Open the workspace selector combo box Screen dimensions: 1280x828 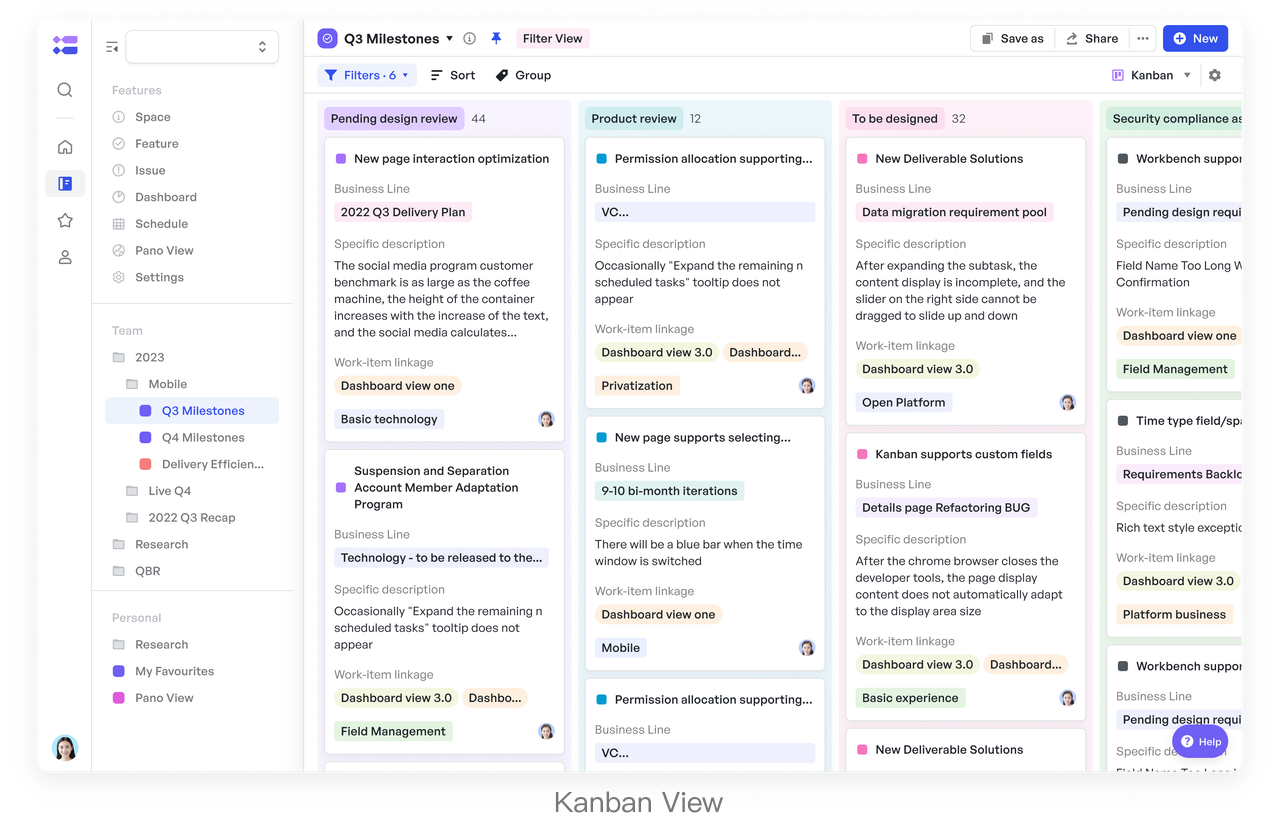coord(202,46)
